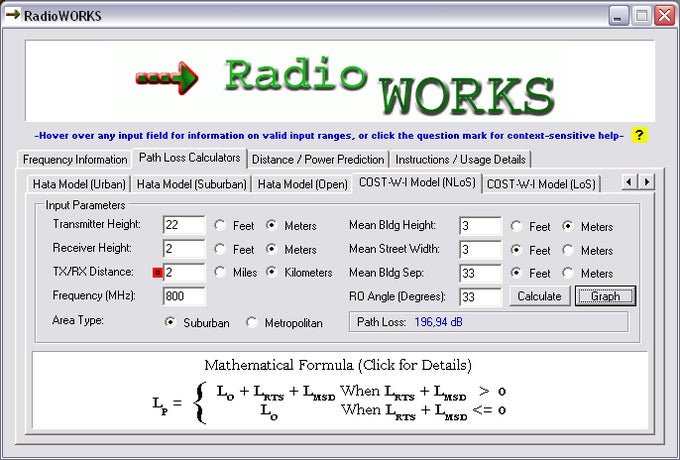Select the Hata Model (Open) tab
The width and height of the screenshot is (680, 460).
(302, 184)
